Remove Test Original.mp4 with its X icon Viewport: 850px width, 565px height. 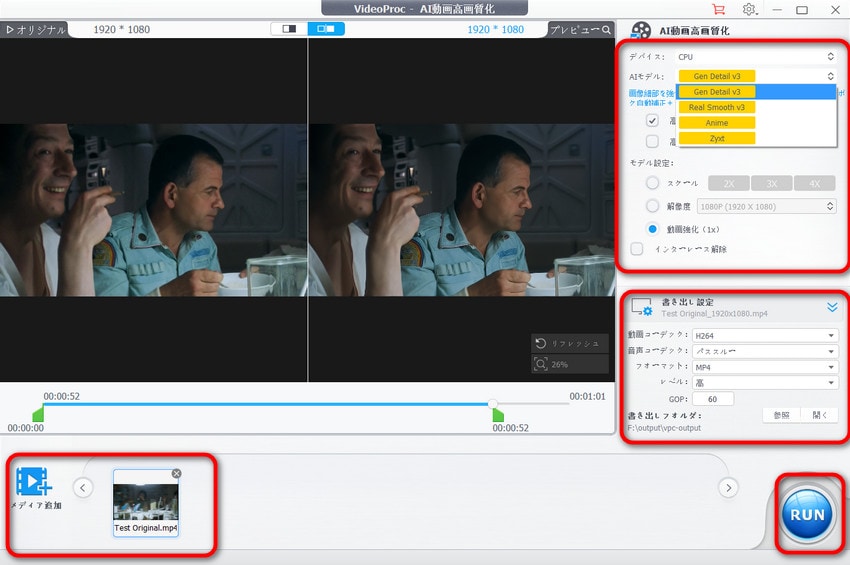coord(176,473)
